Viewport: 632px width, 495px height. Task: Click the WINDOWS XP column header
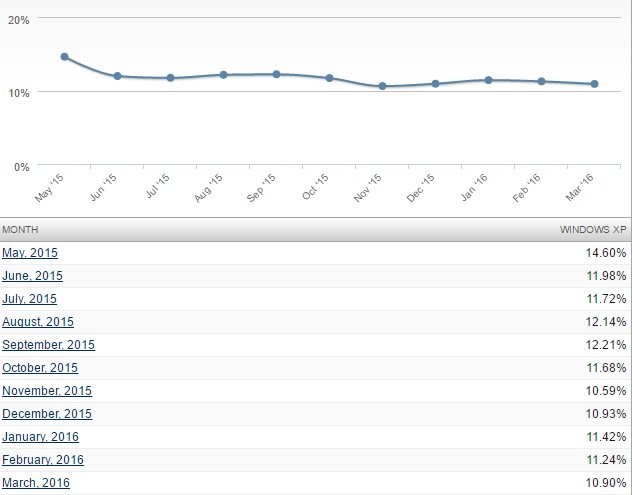click(x=593, y=230)
